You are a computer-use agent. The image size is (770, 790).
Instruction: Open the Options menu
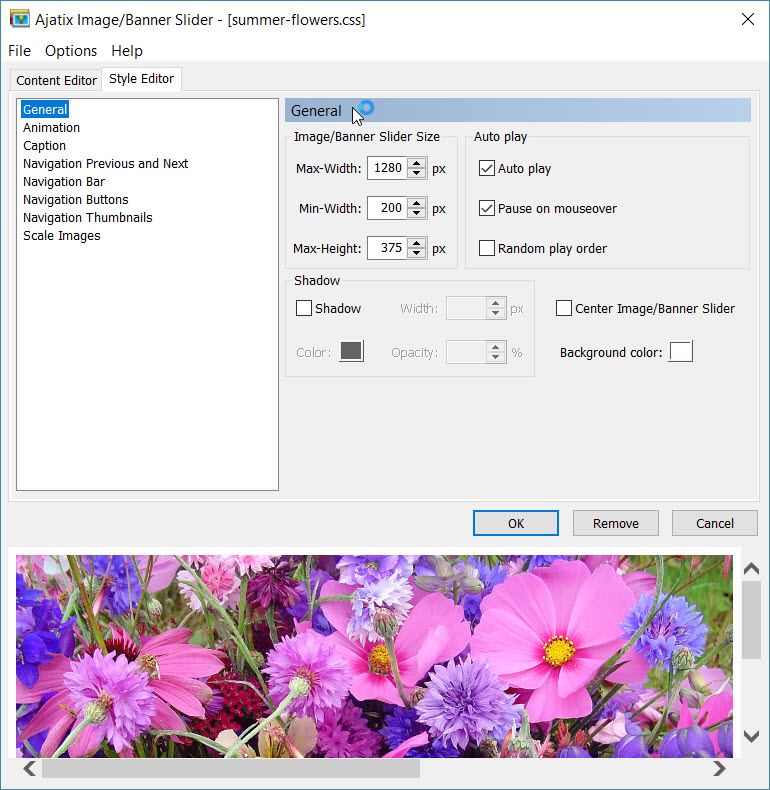[71, 51]
